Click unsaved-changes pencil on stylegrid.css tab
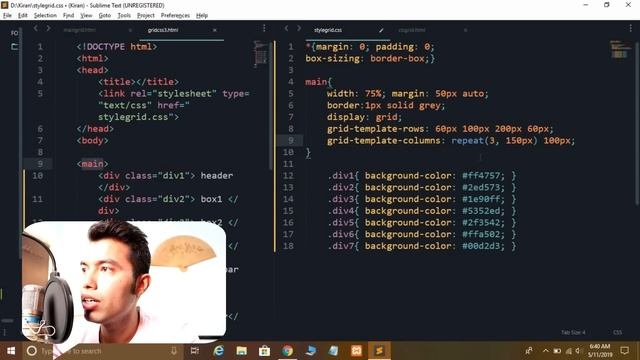The image size is (640, 360). (x=381, y=30)
